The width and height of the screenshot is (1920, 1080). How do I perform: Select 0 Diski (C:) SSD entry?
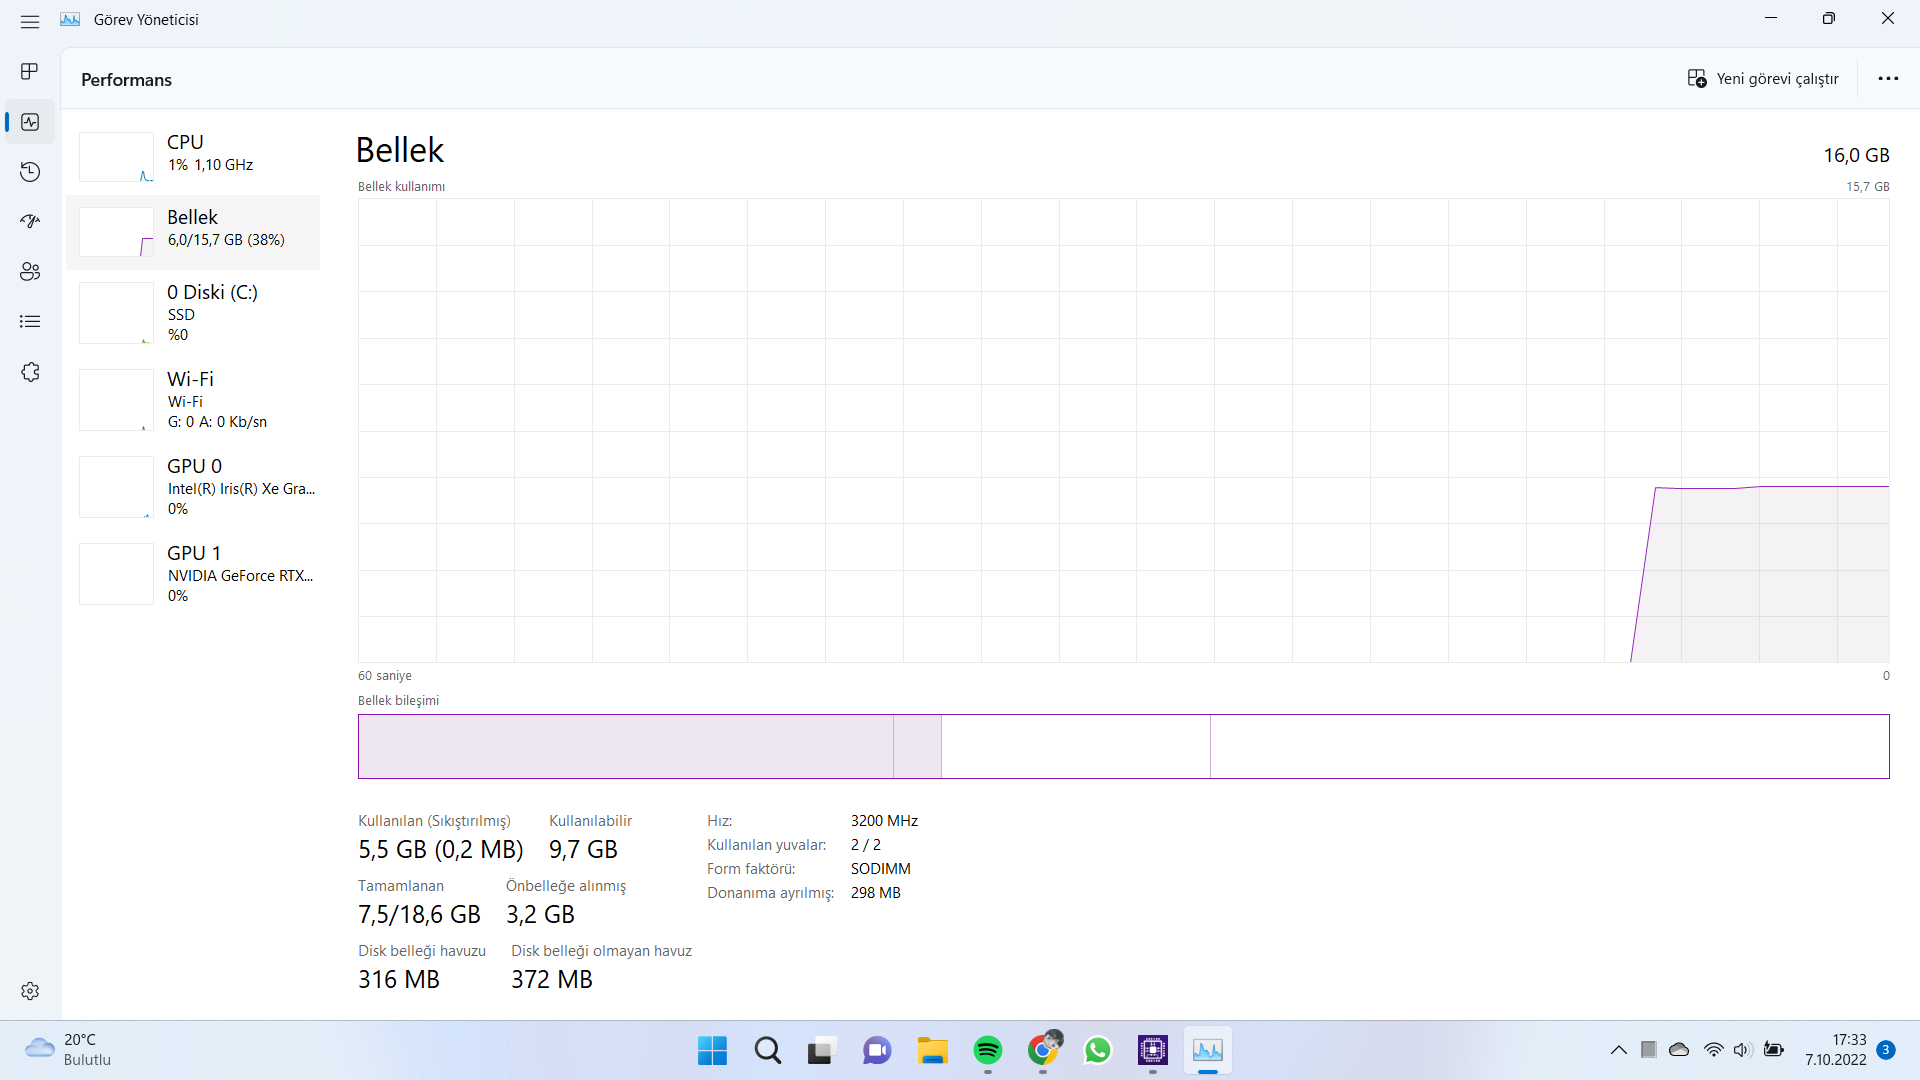tap(193, 313)
